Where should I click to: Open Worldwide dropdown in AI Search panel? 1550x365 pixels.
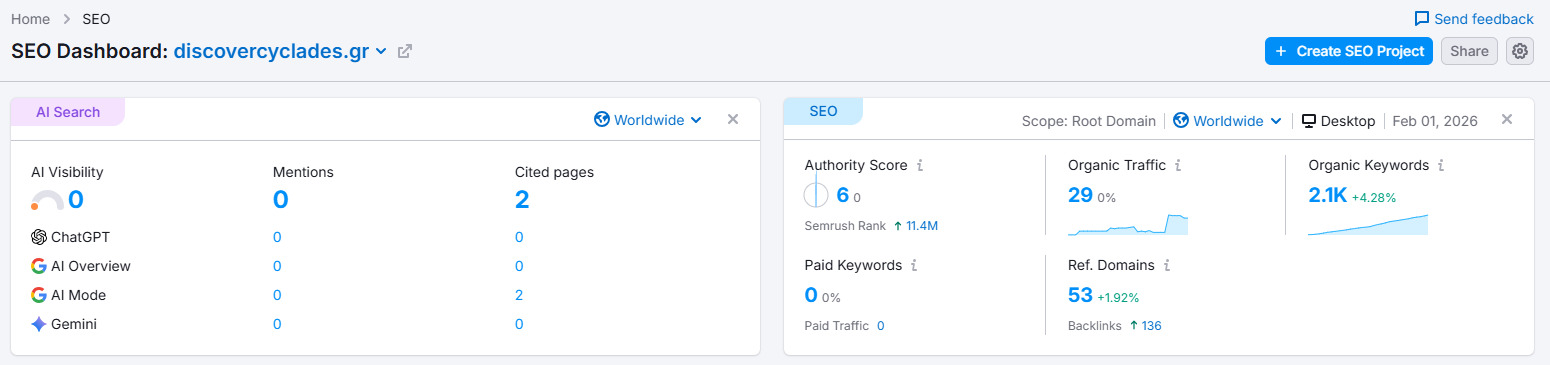pyautogui.click(x=648, y=120)
